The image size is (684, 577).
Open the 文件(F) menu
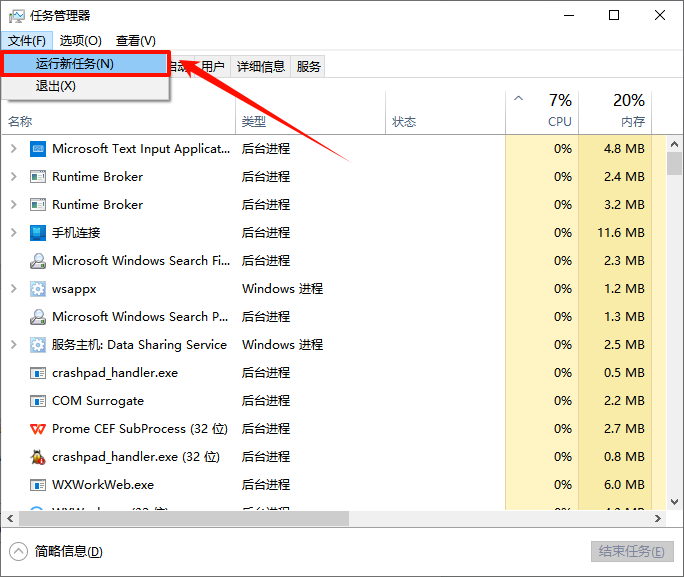tap(27, 41)
